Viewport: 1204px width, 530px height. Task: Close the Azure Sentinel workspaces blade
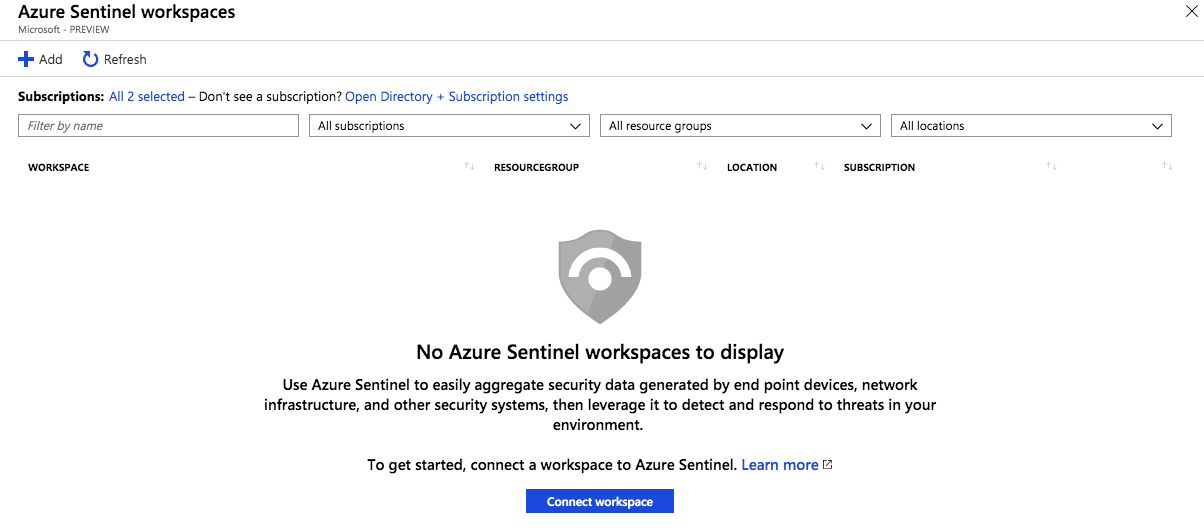(1190, 11)
